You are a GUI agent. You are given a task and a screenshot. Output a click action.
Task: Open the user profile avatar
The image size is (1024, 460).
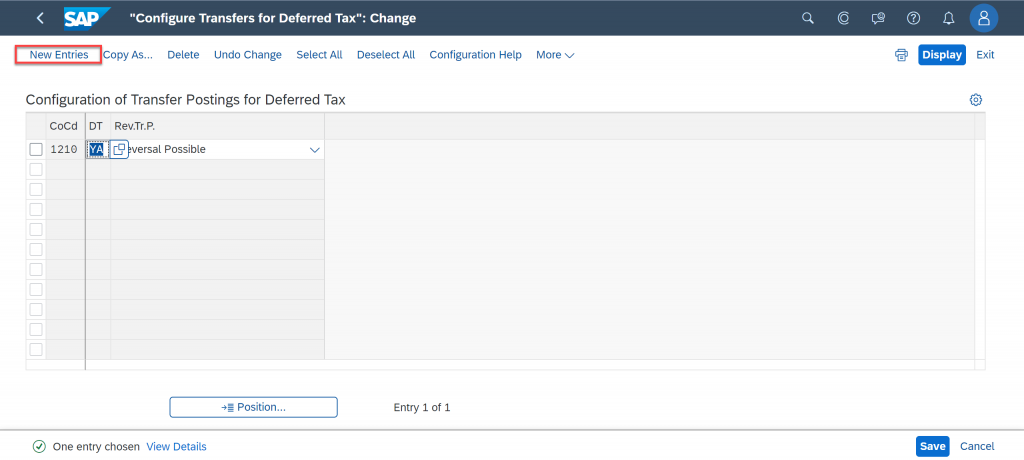[984, 18]
